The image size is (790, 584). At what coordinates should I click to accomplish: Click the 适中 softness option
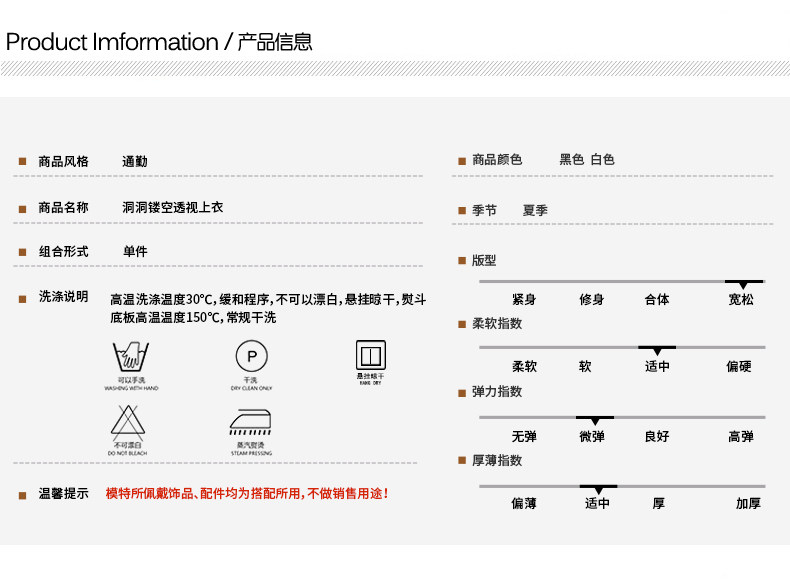tap(657, 366)
